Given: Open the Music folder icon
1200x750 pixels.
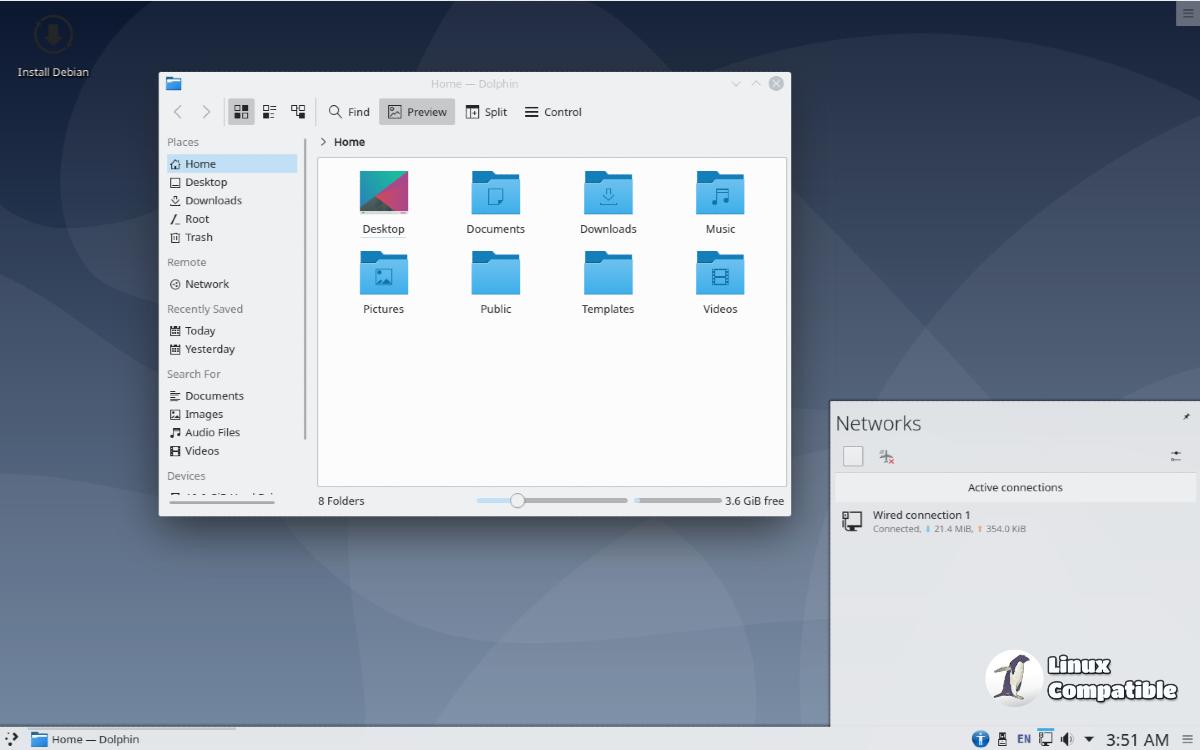Looking at the screenshot, I should coord(720,194).
